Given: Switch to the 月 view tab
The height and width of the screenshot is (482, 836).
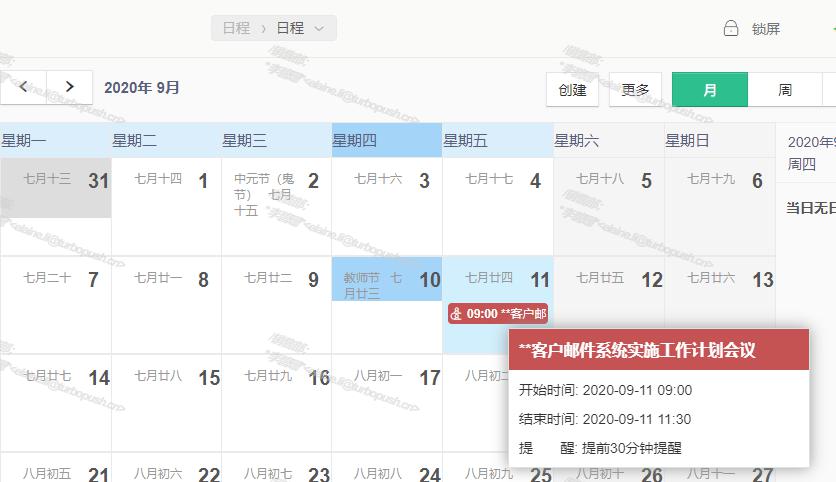Looking at the screenshot, I should coord(710,90).
